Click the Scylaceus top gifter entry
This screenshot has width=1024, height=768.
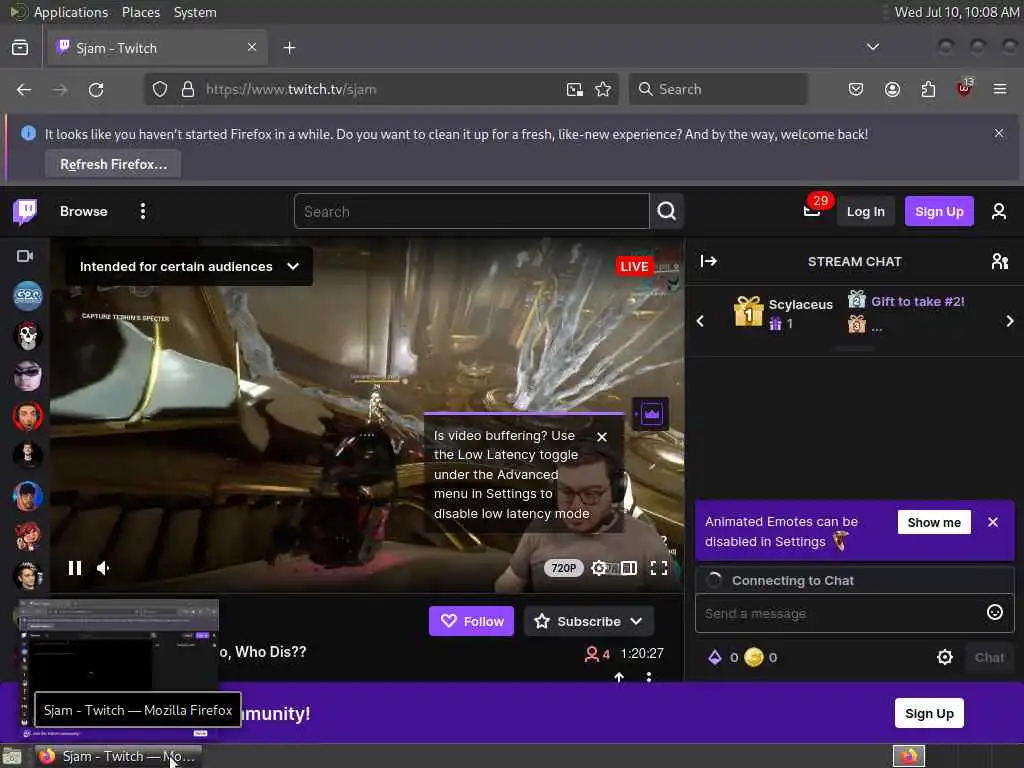(784, 312)
